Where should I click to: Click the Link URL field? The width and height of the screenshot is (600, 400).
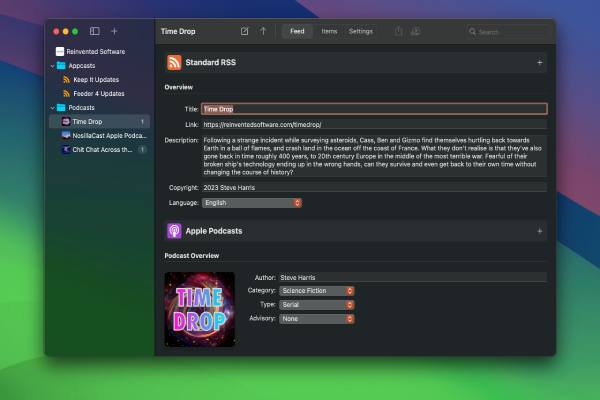pos(374,125)
